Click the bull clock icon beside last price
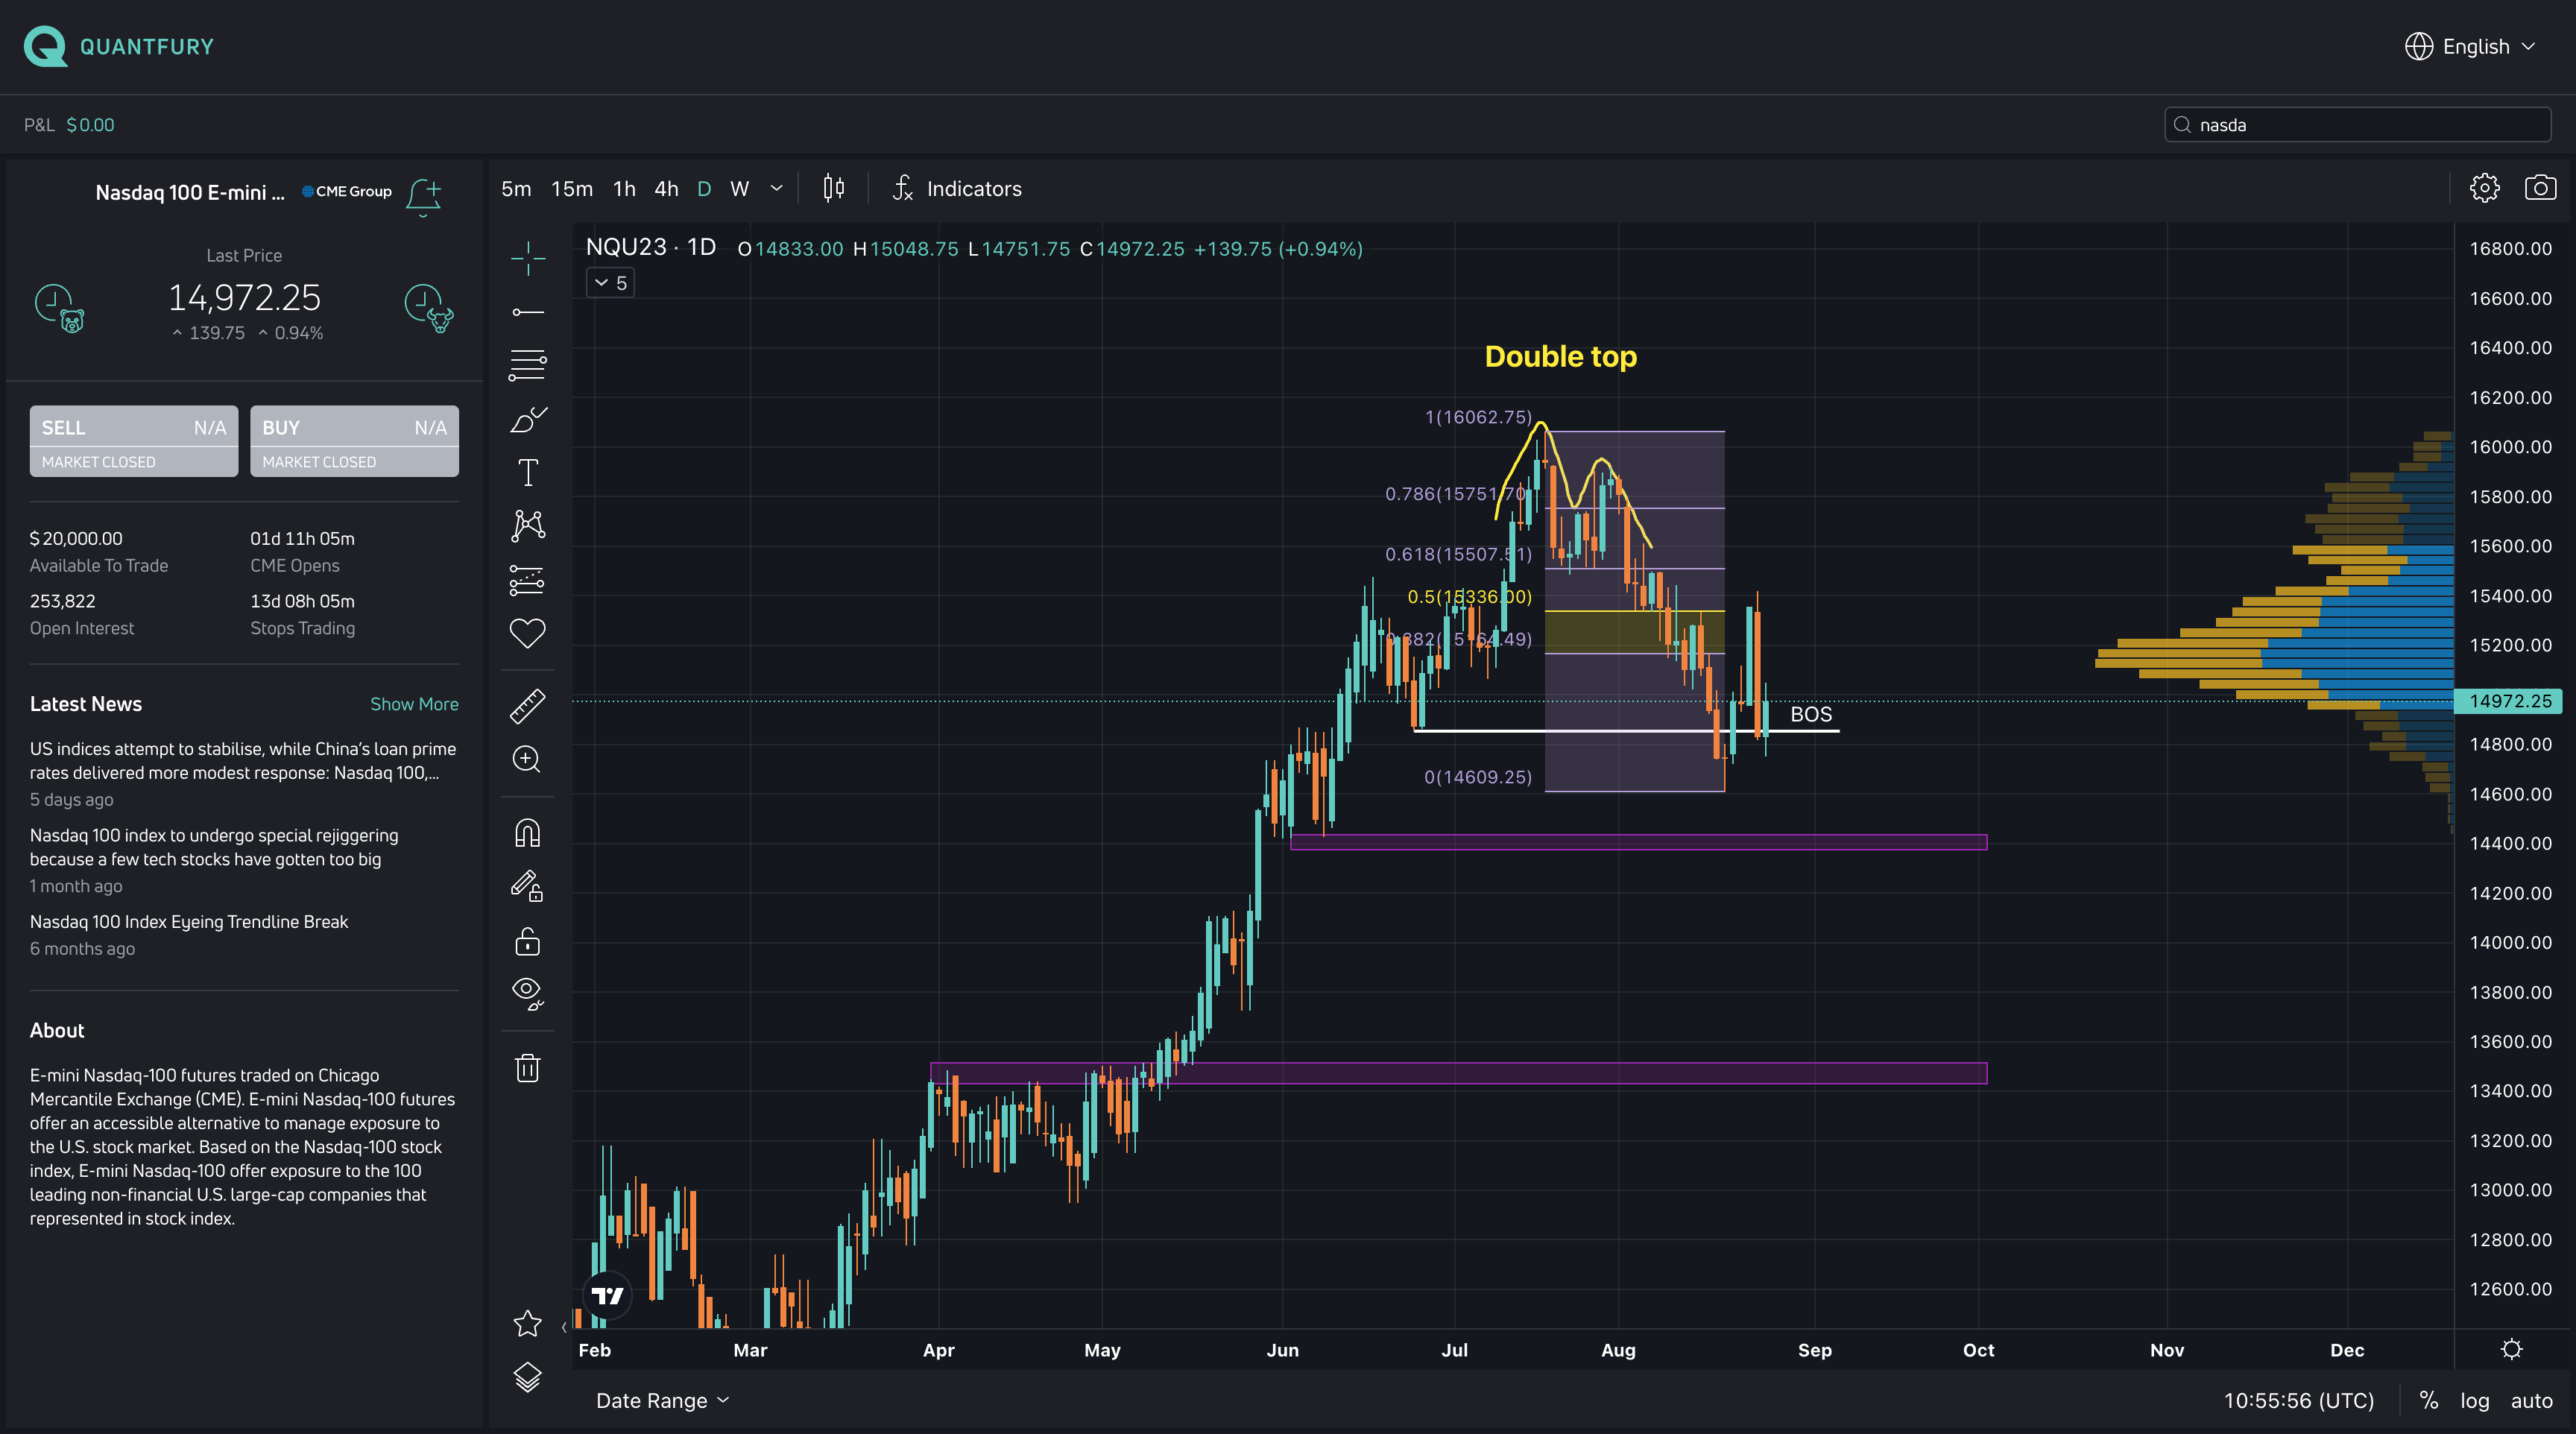The height and width of the screenshot is (1434, 2576). [x=429, y=307]
